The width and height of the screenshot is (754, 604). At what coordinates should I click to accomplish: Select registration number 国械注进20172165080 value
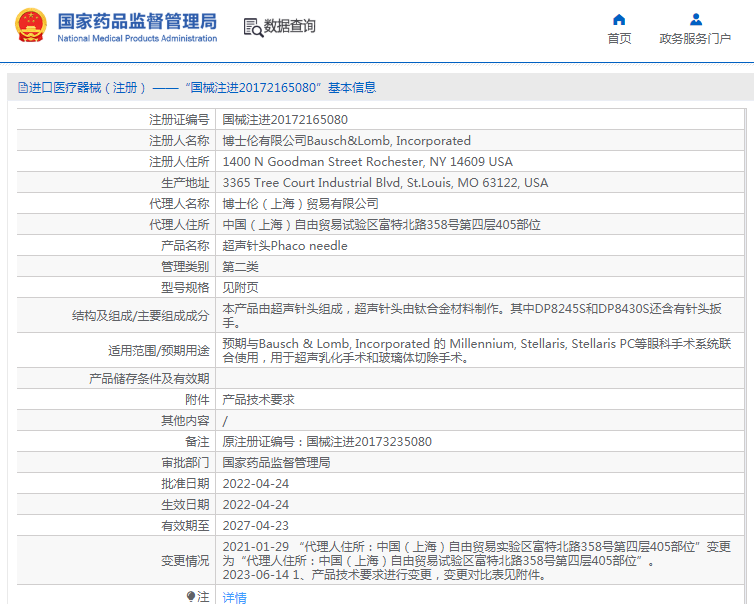click(285, 120)
